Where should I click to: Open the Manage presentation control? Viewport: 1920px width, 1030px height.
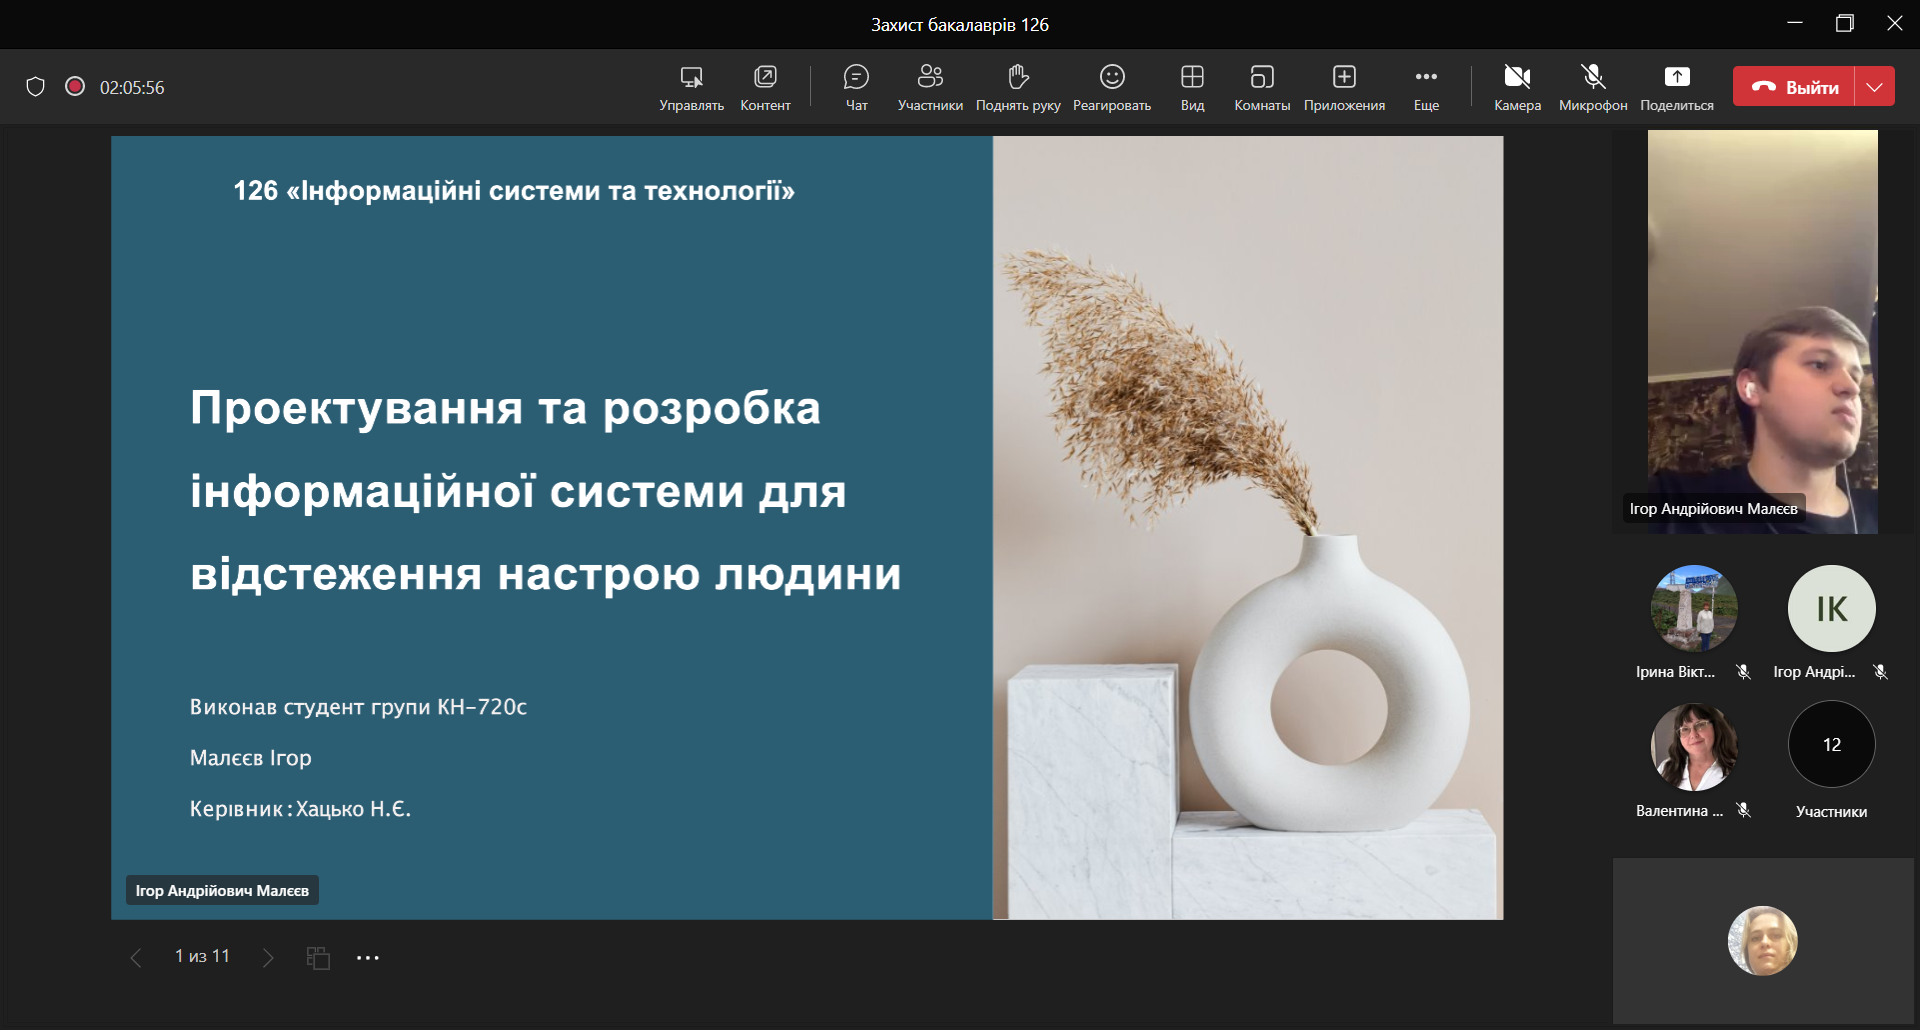691,87
